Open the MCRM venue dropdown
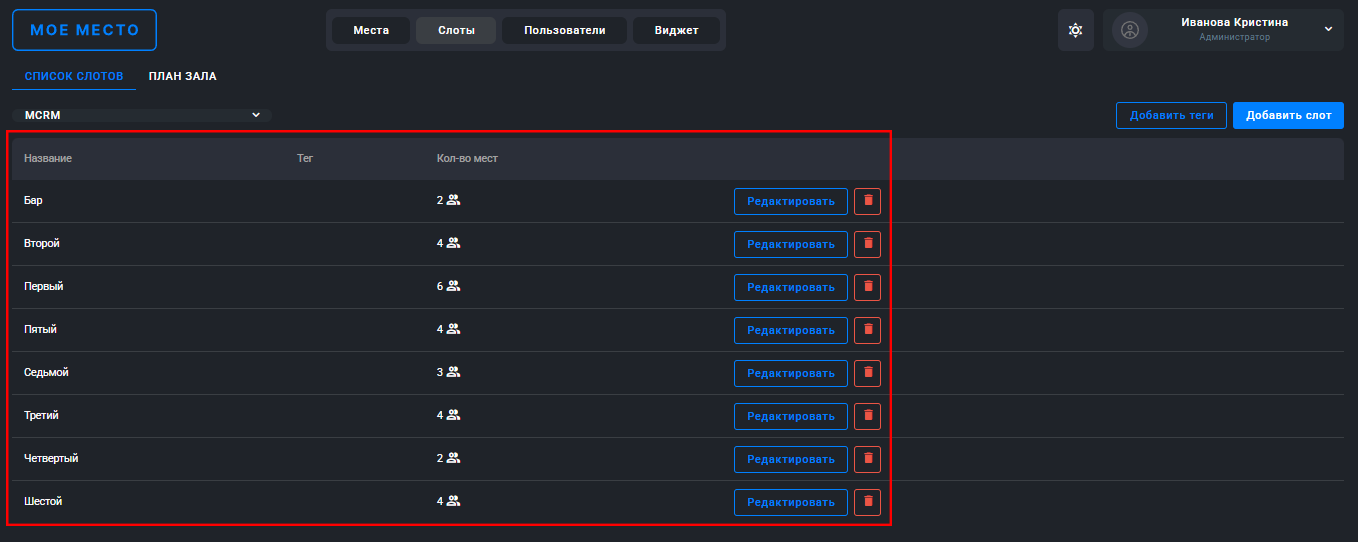This screenshot has height=542, width=1358. 142,115
